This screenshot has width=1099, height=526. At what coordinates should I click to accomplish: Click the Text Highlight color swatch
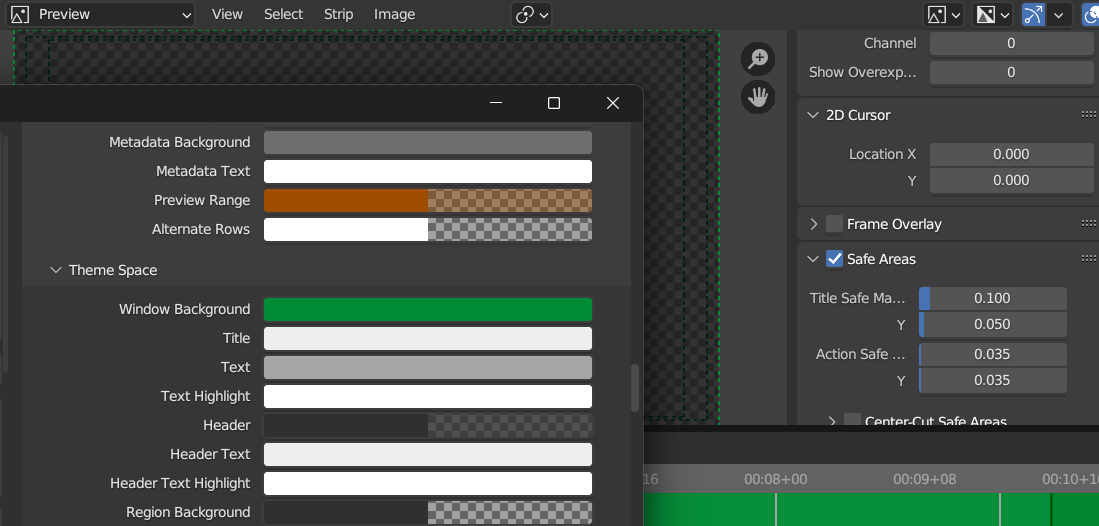pyautogui.click(x=428, y=396)
